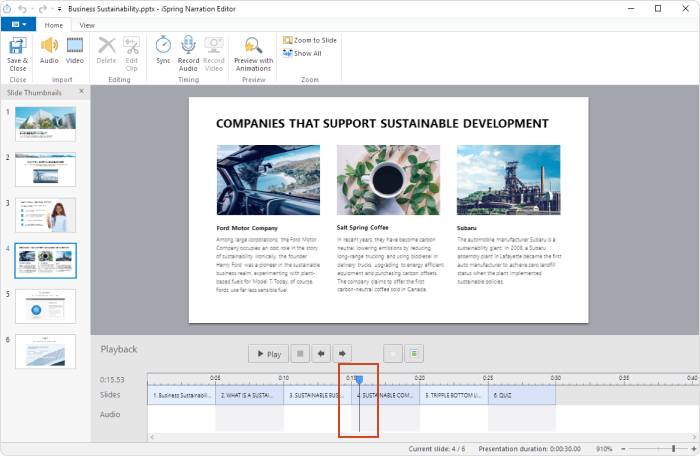The image size is (700, 456).
Task: Go to previous slide arrow button
Action: tap(321, 354)
